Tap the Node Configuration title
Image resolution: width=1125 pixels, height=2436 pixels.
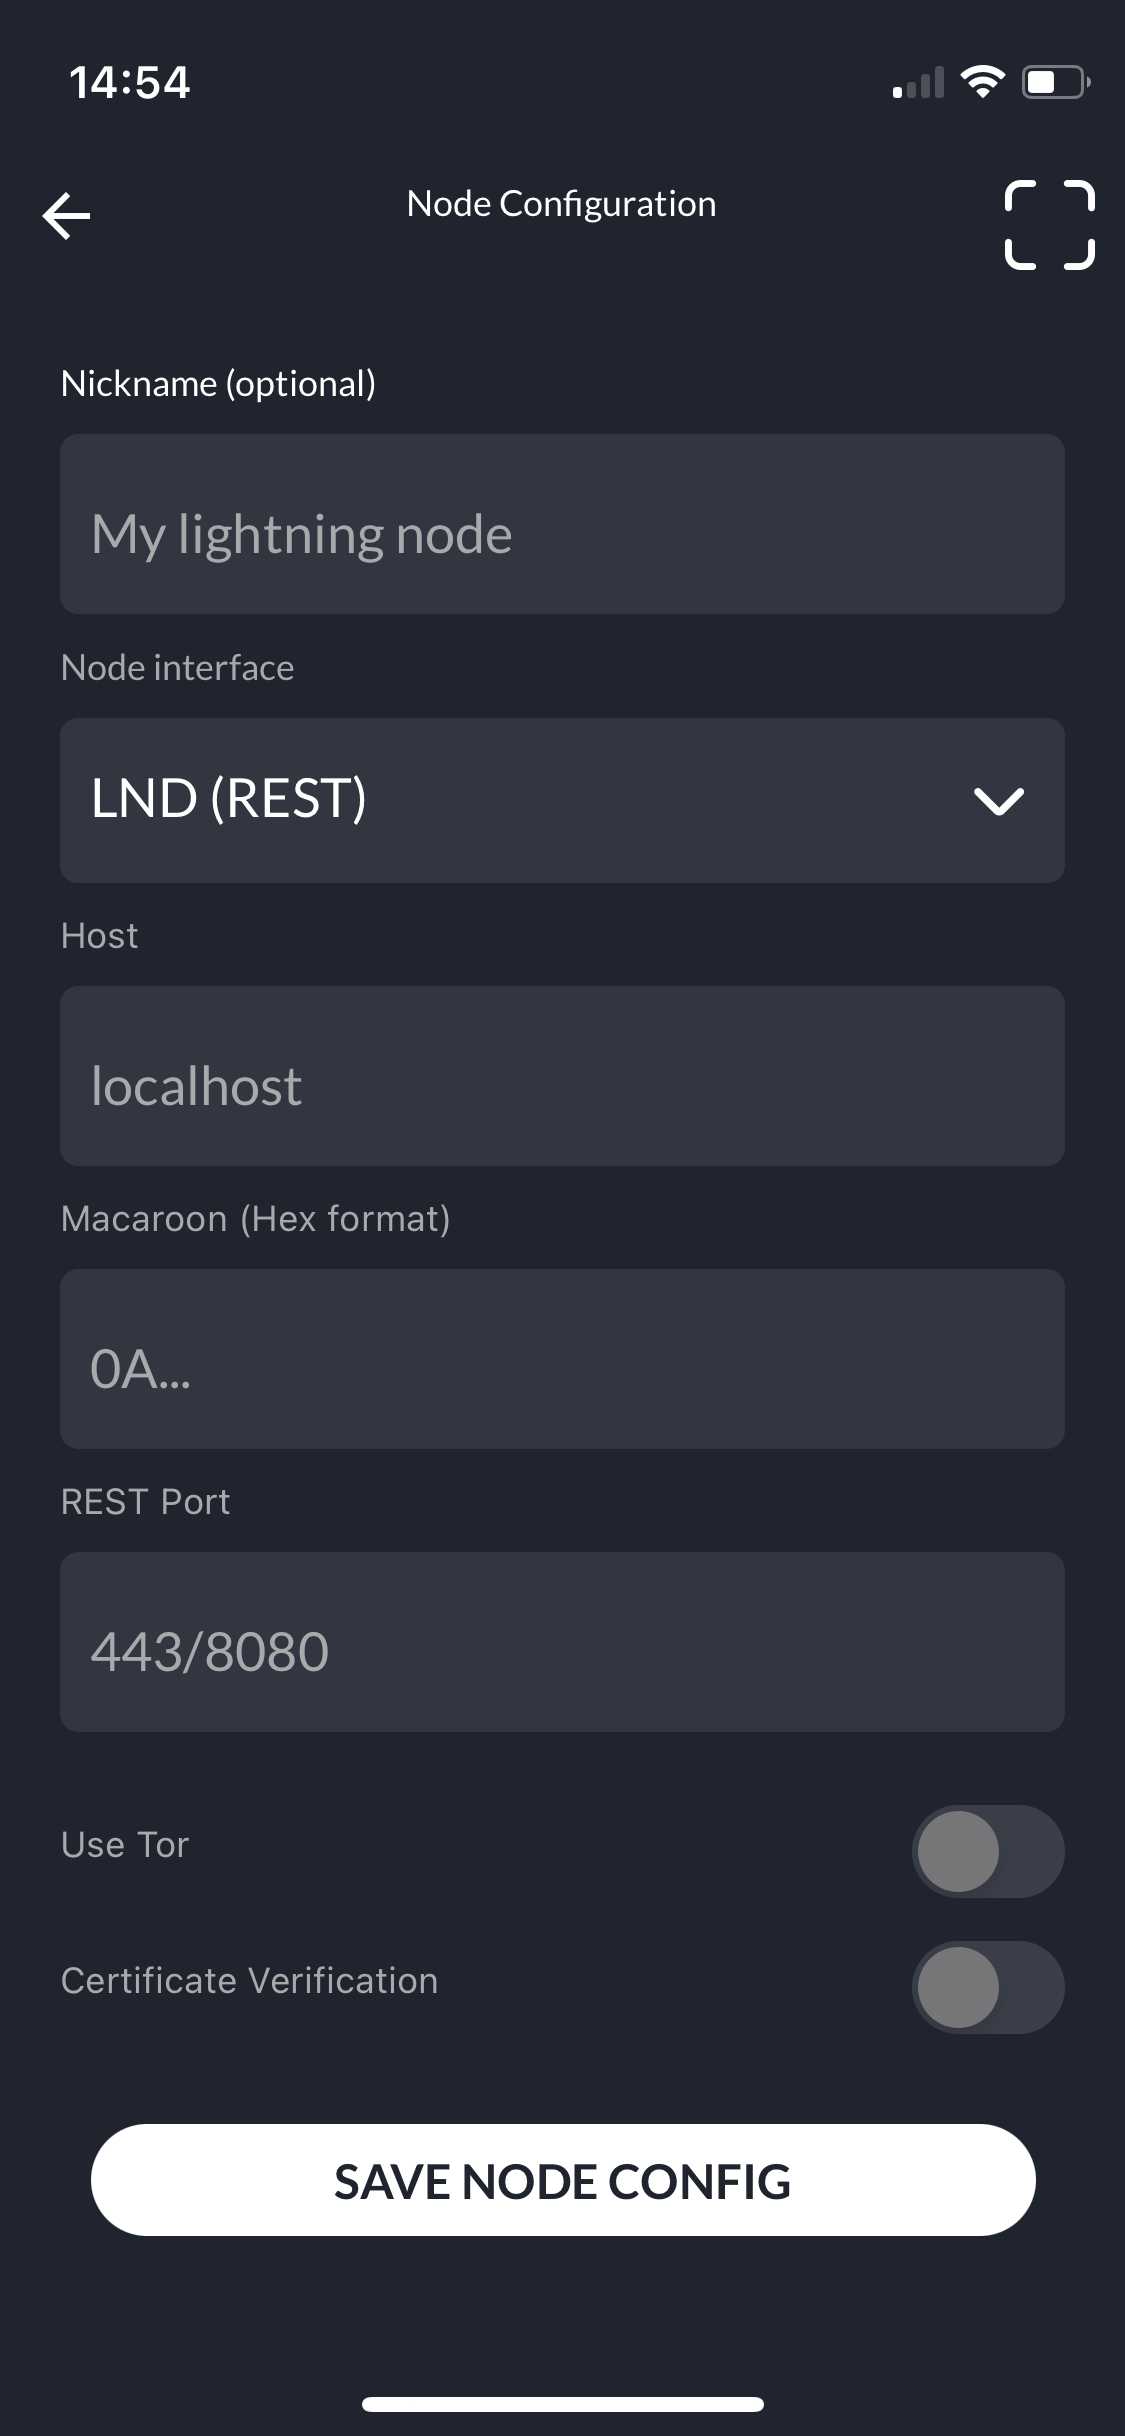pyautogui.click(x=561, y=204)
